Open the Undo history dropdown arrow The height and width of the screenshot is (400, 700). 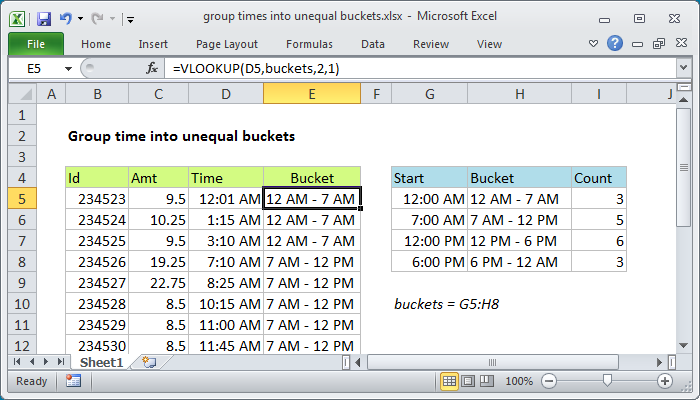(80, 19)
